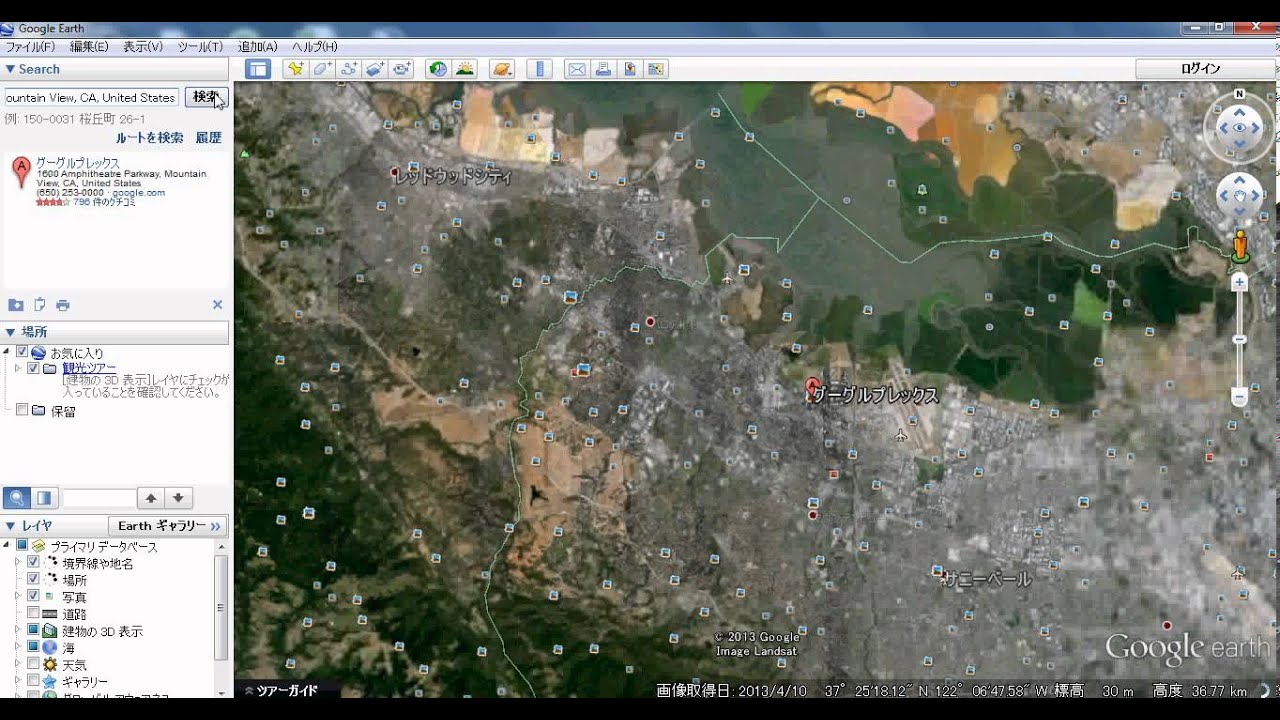Toggle the プライマリ データベース checkbox
This screenshot has height=720, width=1280.
(x=21, y=546)
